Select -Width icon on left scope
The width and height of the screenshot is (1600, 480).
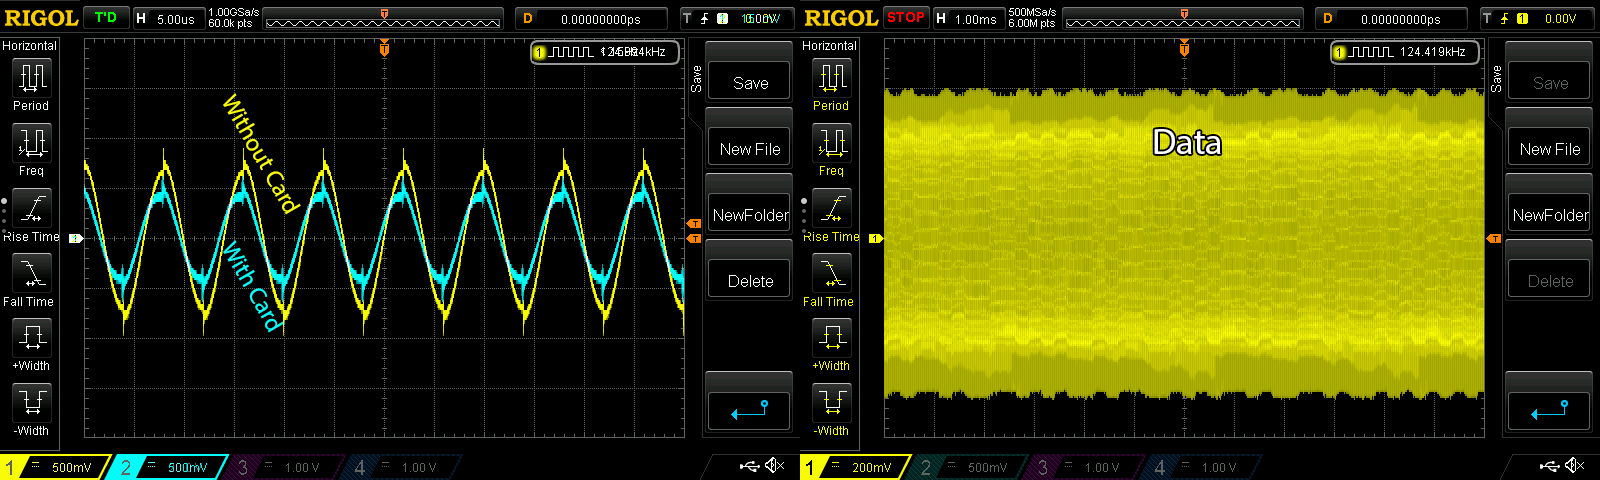pos(32,403)
